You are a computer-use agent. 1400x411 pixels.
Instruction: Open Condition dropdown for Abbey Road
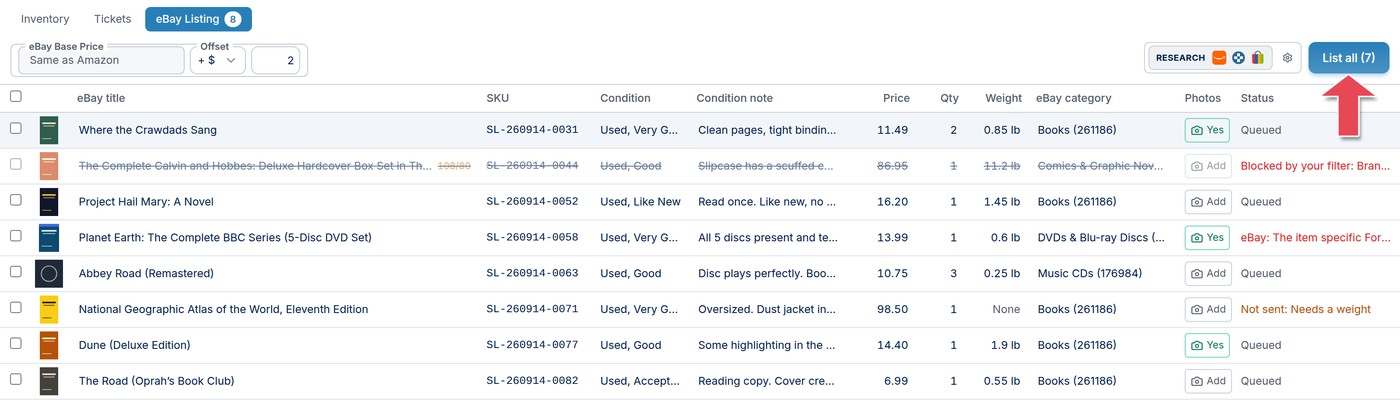pyautogui.click(x=630, y=274)
